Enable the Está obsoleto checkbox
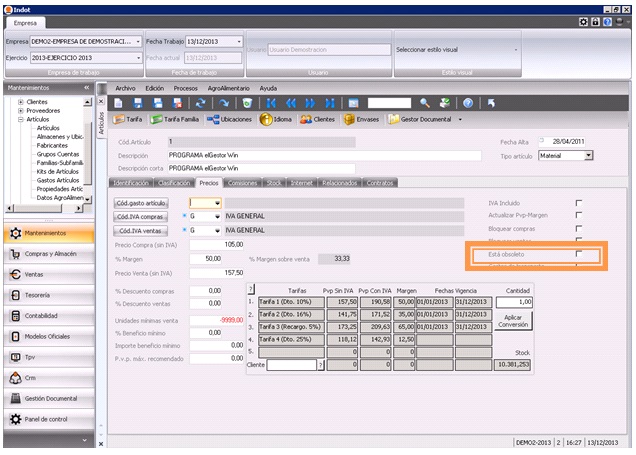 (x=578, y=256)
